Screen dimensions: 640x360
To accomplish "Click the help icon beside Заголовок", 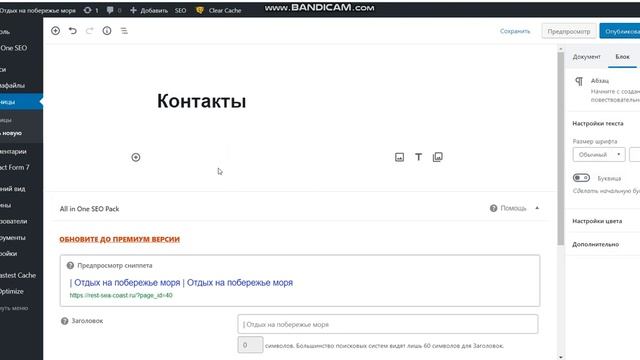I will tap(64, 321).
